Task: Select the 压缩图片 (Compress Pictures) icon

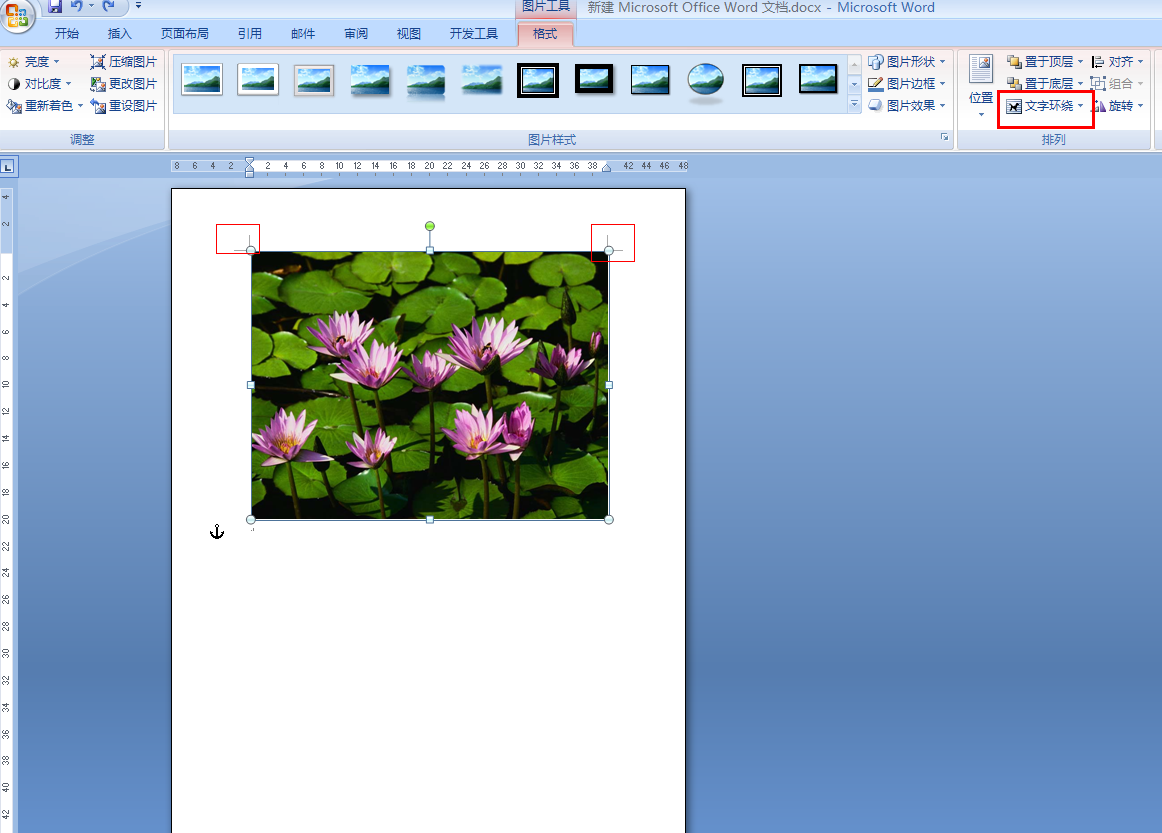Action: point(123,61)
